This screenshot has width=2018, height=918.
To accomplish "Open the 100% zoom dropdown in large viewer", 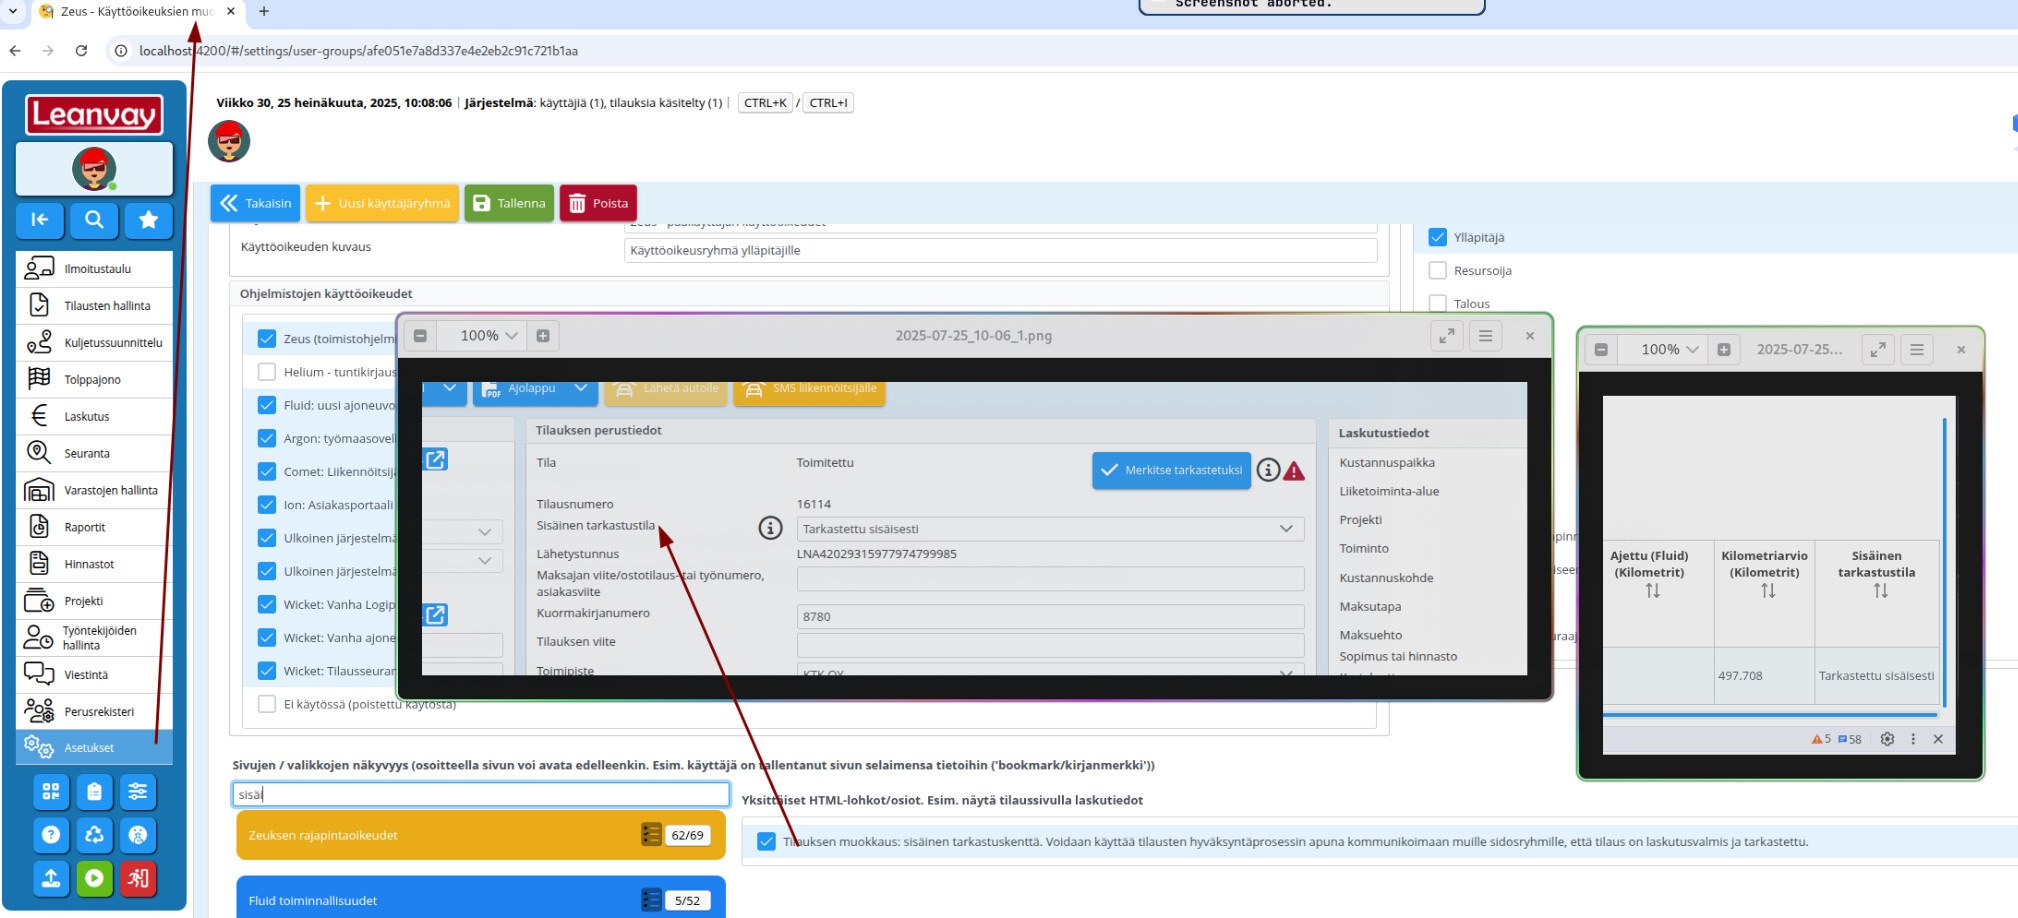I will click(489, 336).
